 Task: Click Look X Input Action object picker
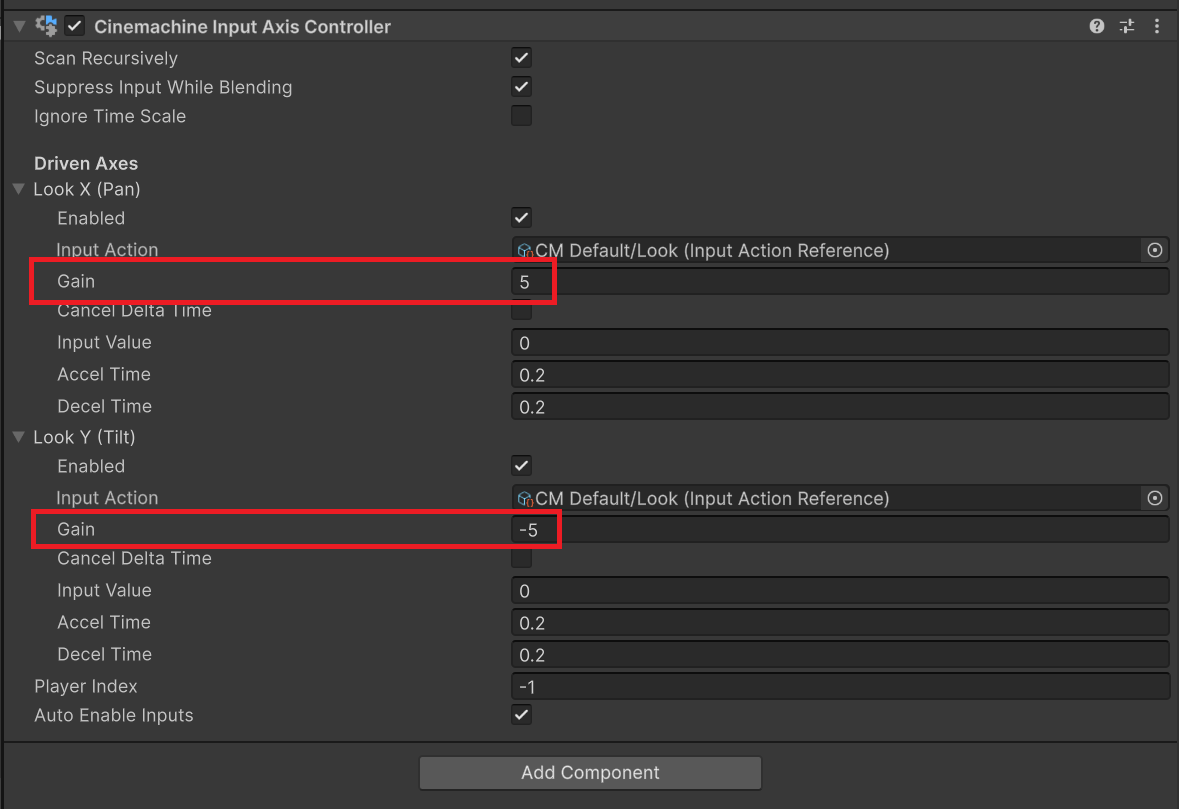(1155, 250)
